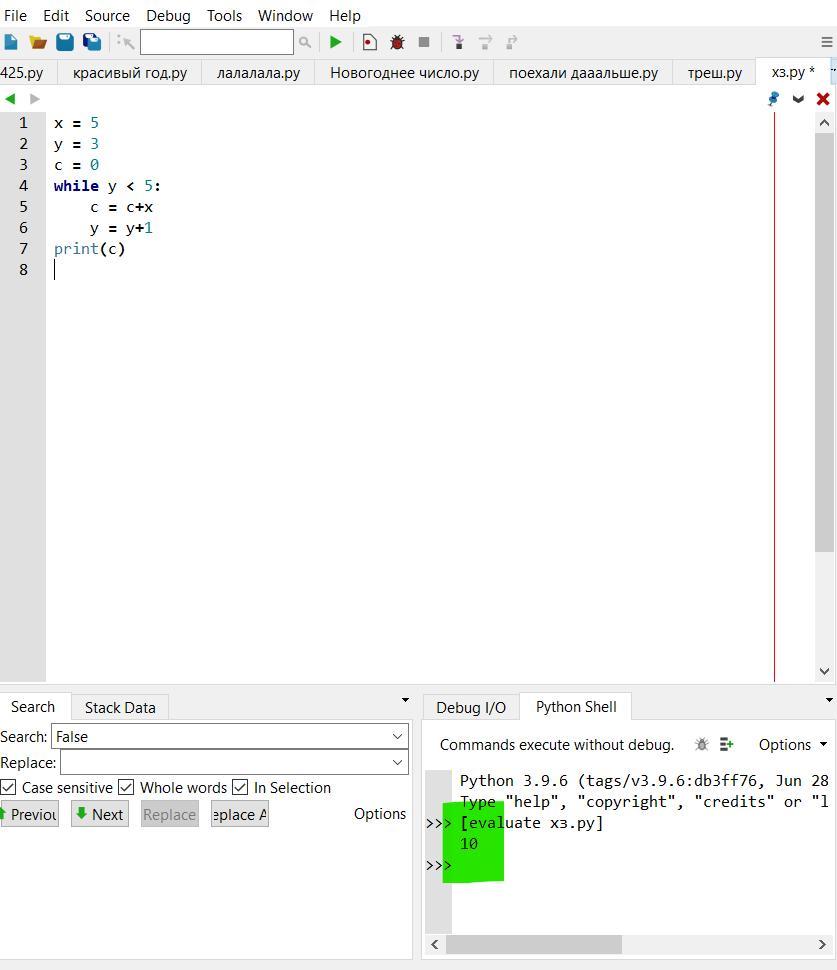837x970 pixels.
Task: Click the toolbar search input field
Action: [216, 42]
